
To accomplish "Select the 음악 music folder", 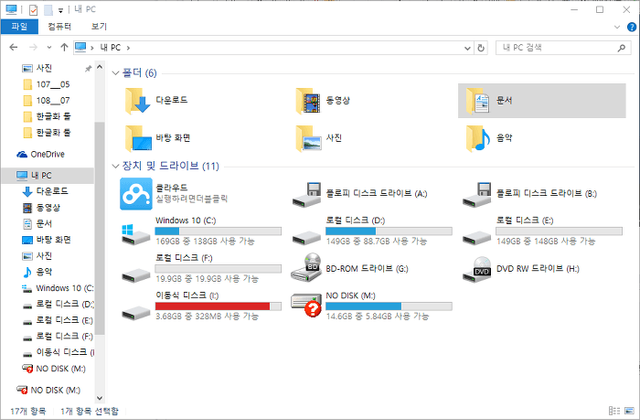I will pos(478,136).
